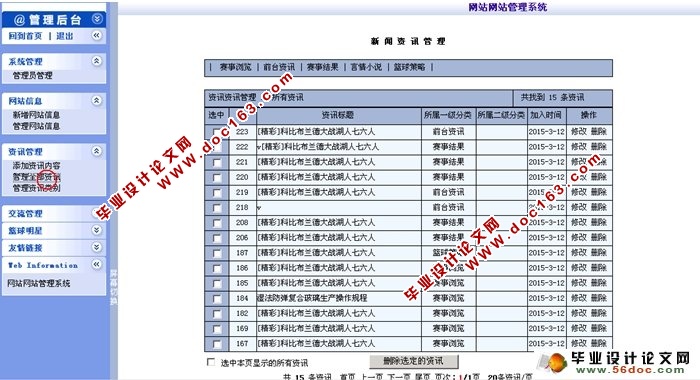Check the box for row 218

[217, 208]
